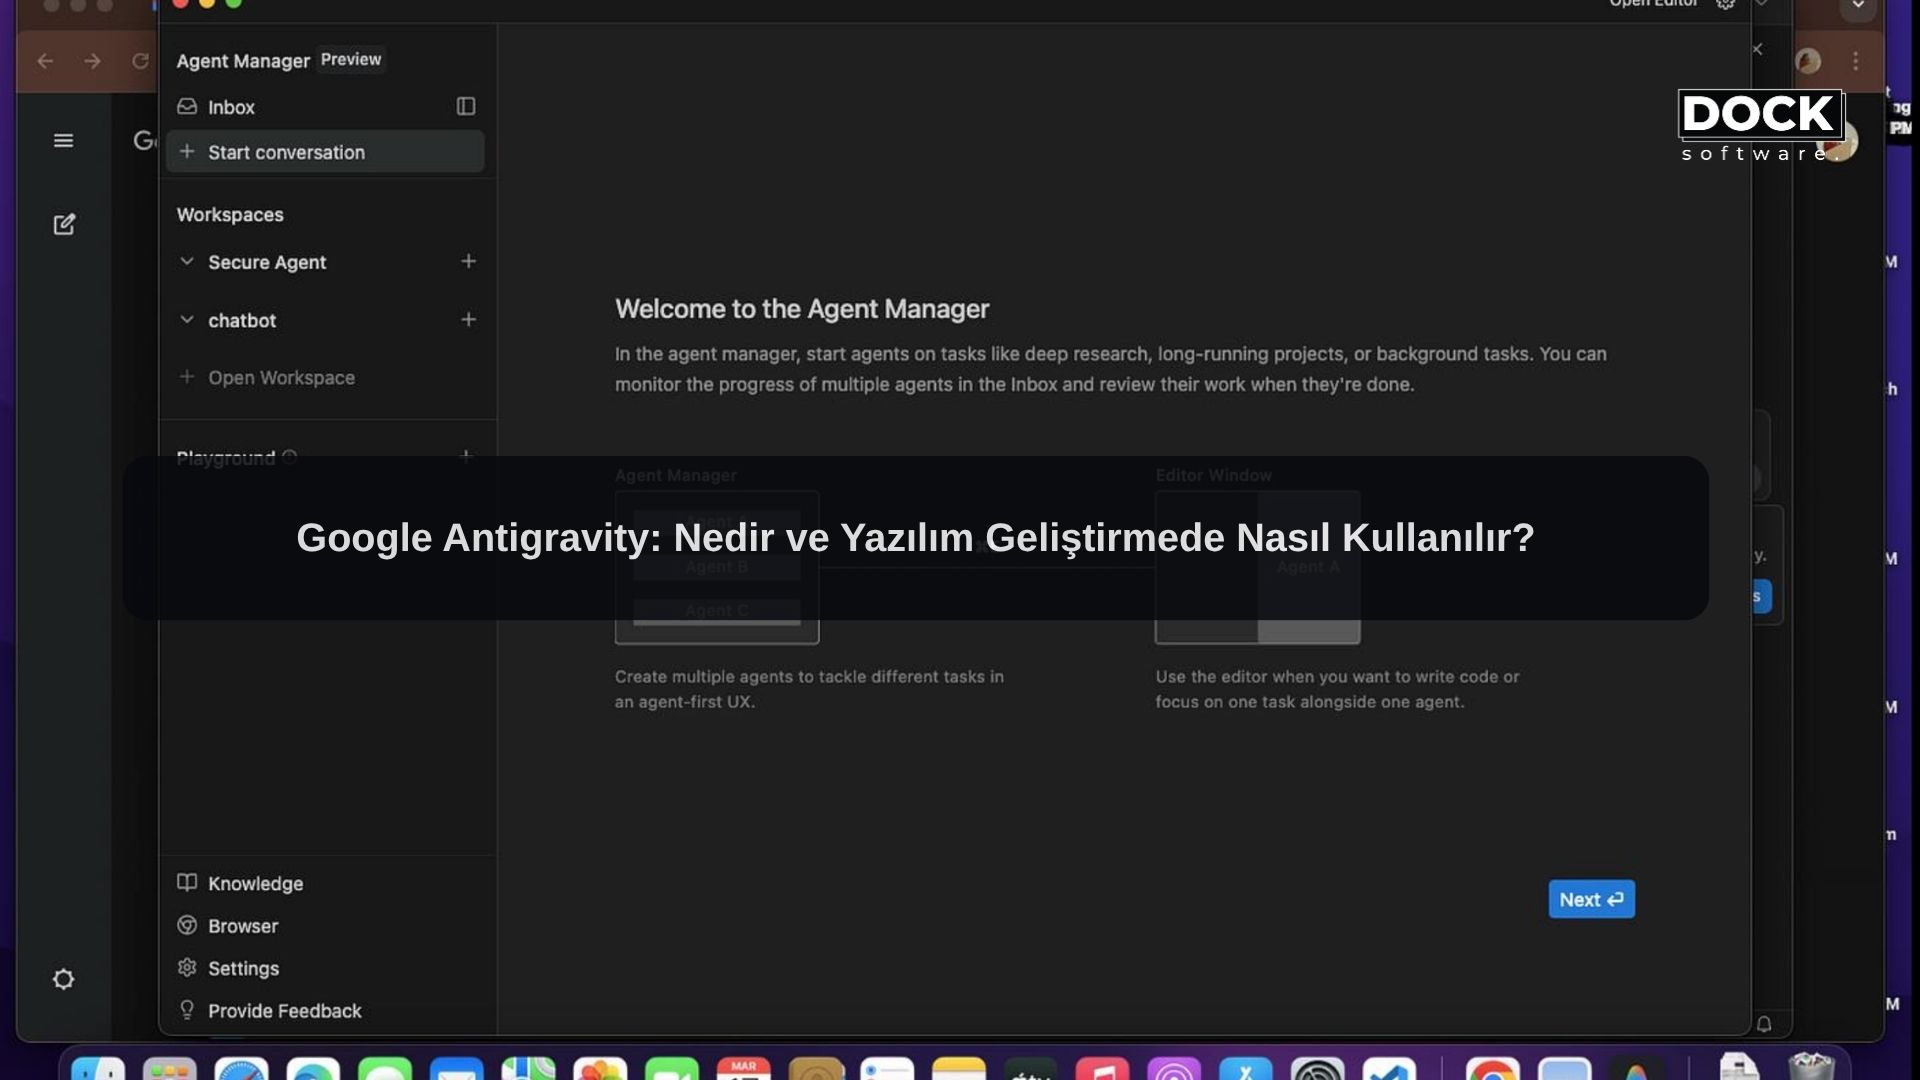Click Provide Feedback
This screenshot has height=1080, width=1920.
pos(285,1011)
